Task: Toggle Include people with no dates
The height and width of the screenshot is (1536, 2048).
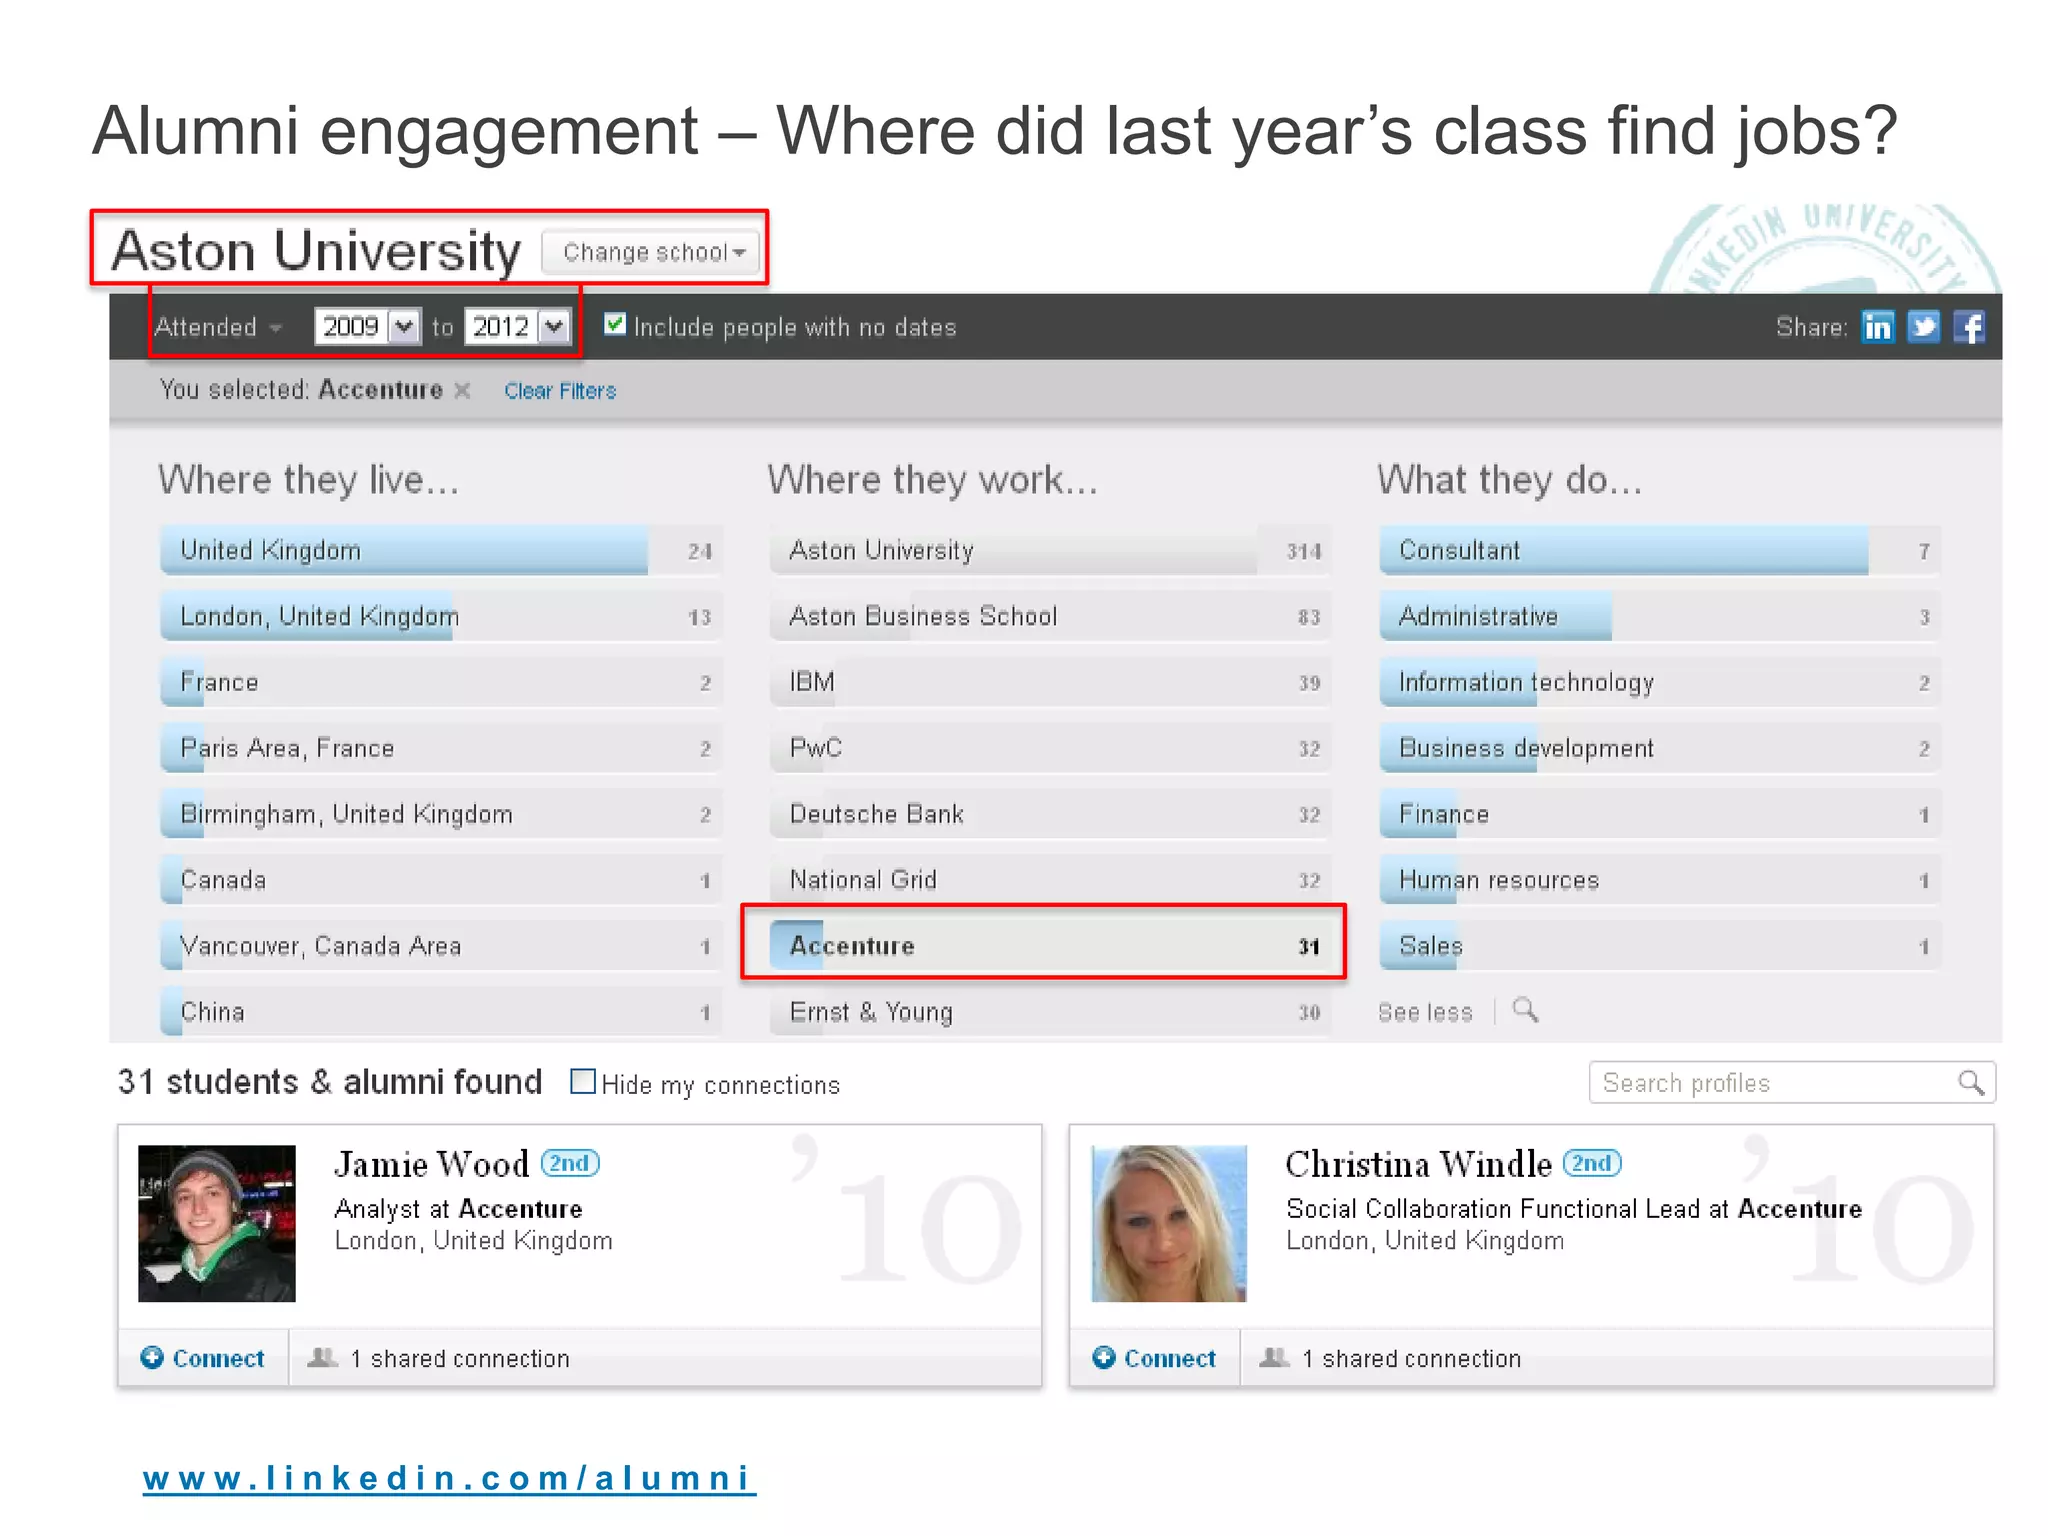Action: (x=615, y=325)
